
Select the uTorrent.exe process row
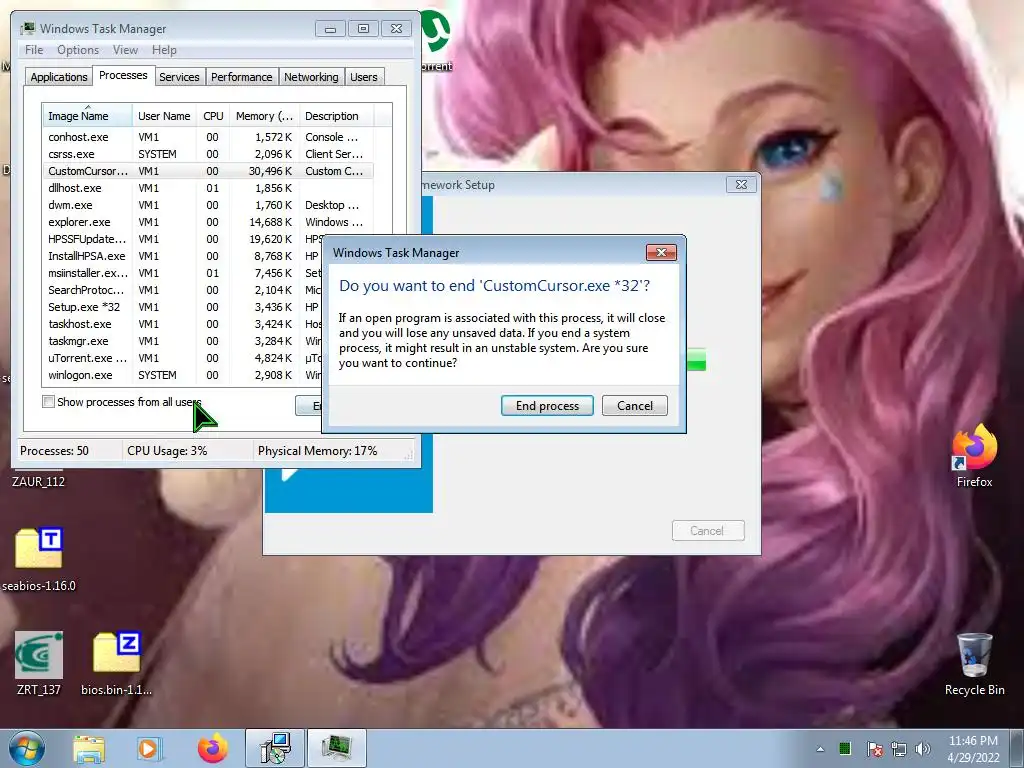coord(183,358)
